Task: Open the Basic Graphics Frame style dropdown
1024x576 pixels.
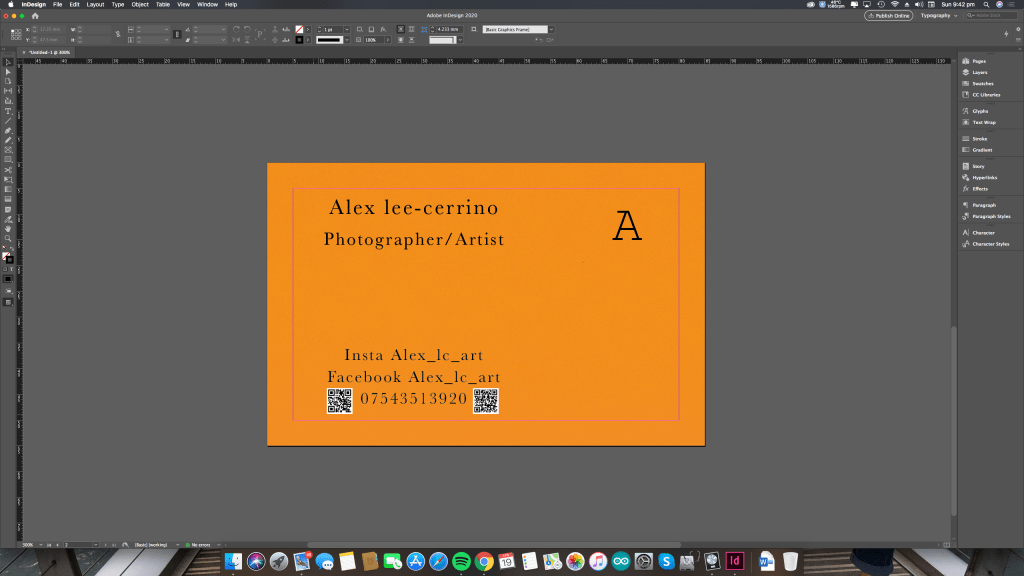Action: click(550, 29)
